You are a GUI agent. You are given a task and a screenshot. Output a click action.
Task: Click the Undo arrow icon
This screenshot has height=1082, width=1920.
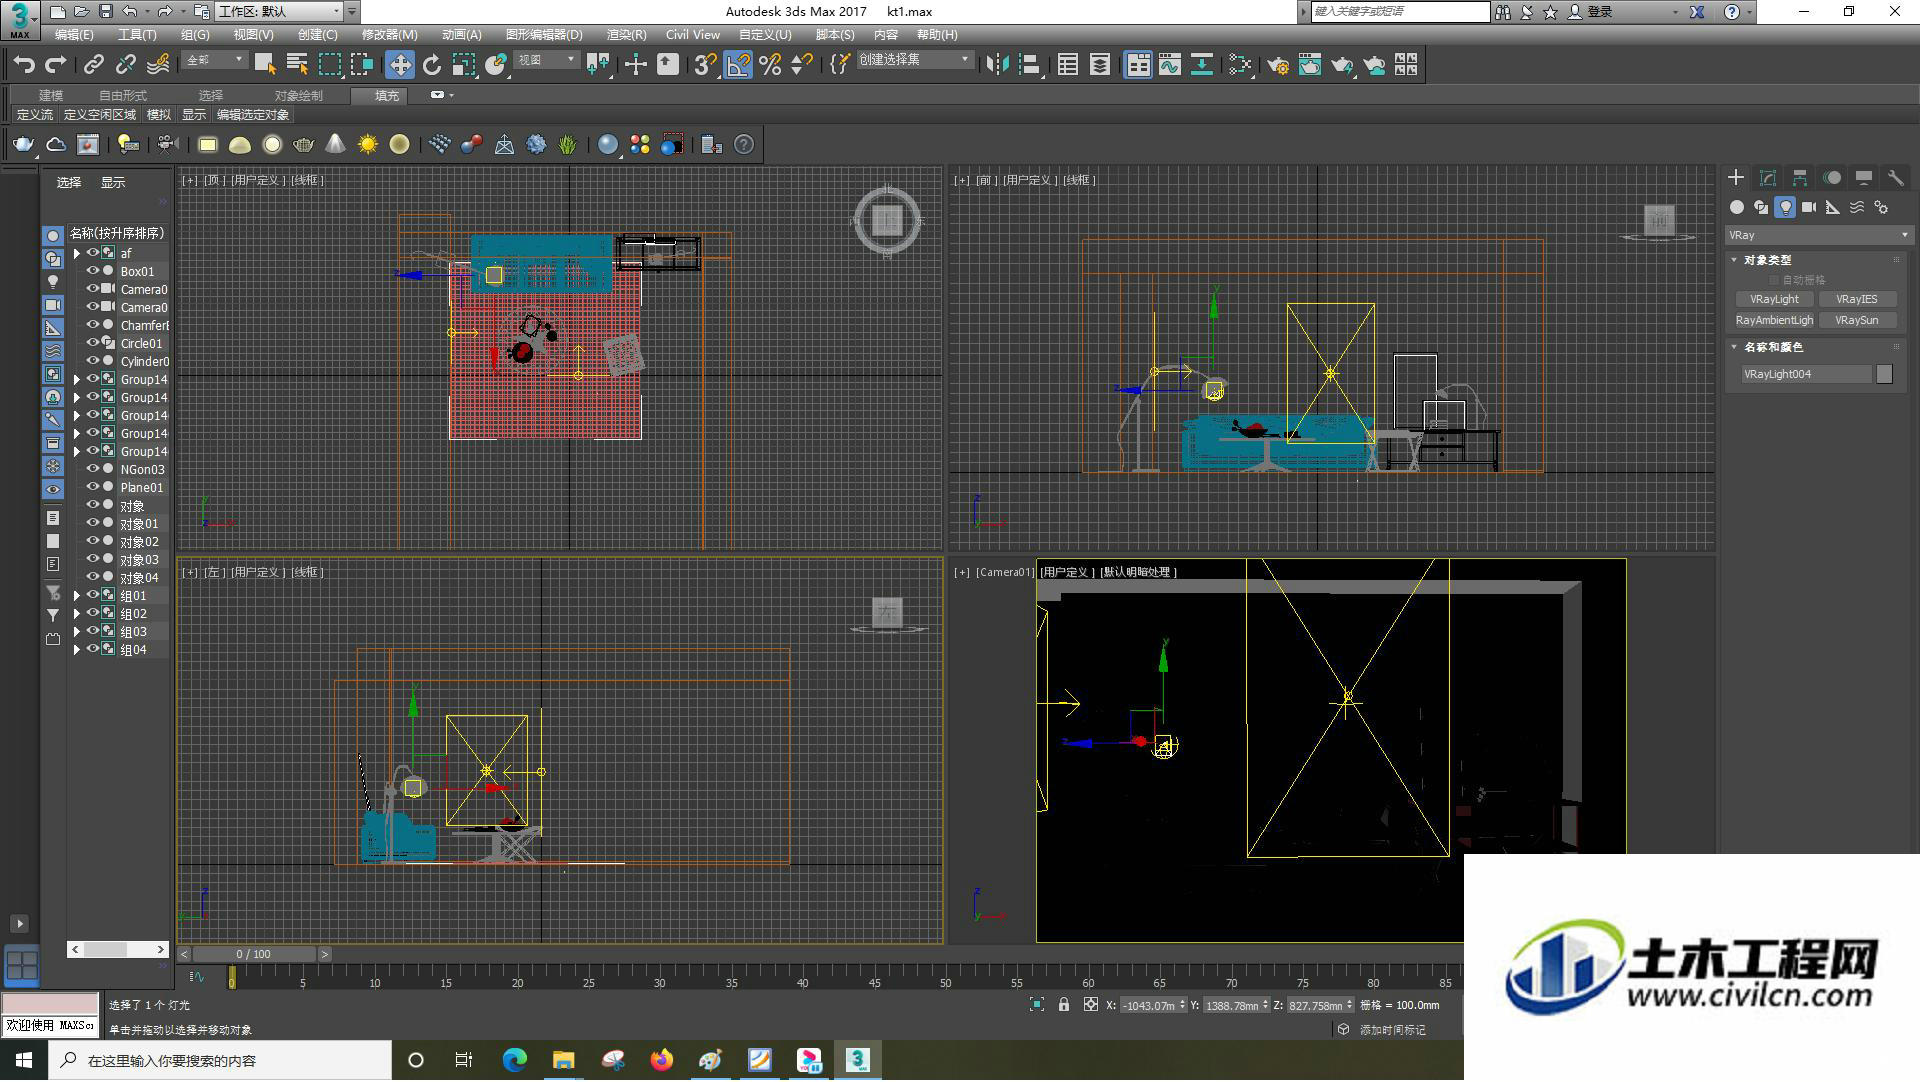24,65
